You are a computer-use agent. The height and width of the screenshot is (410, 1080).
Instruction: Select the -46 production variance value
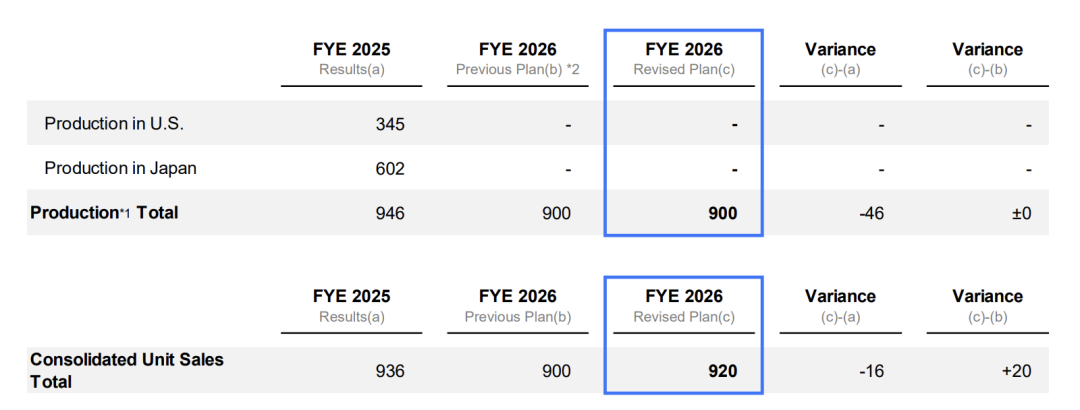click(870, 213)
